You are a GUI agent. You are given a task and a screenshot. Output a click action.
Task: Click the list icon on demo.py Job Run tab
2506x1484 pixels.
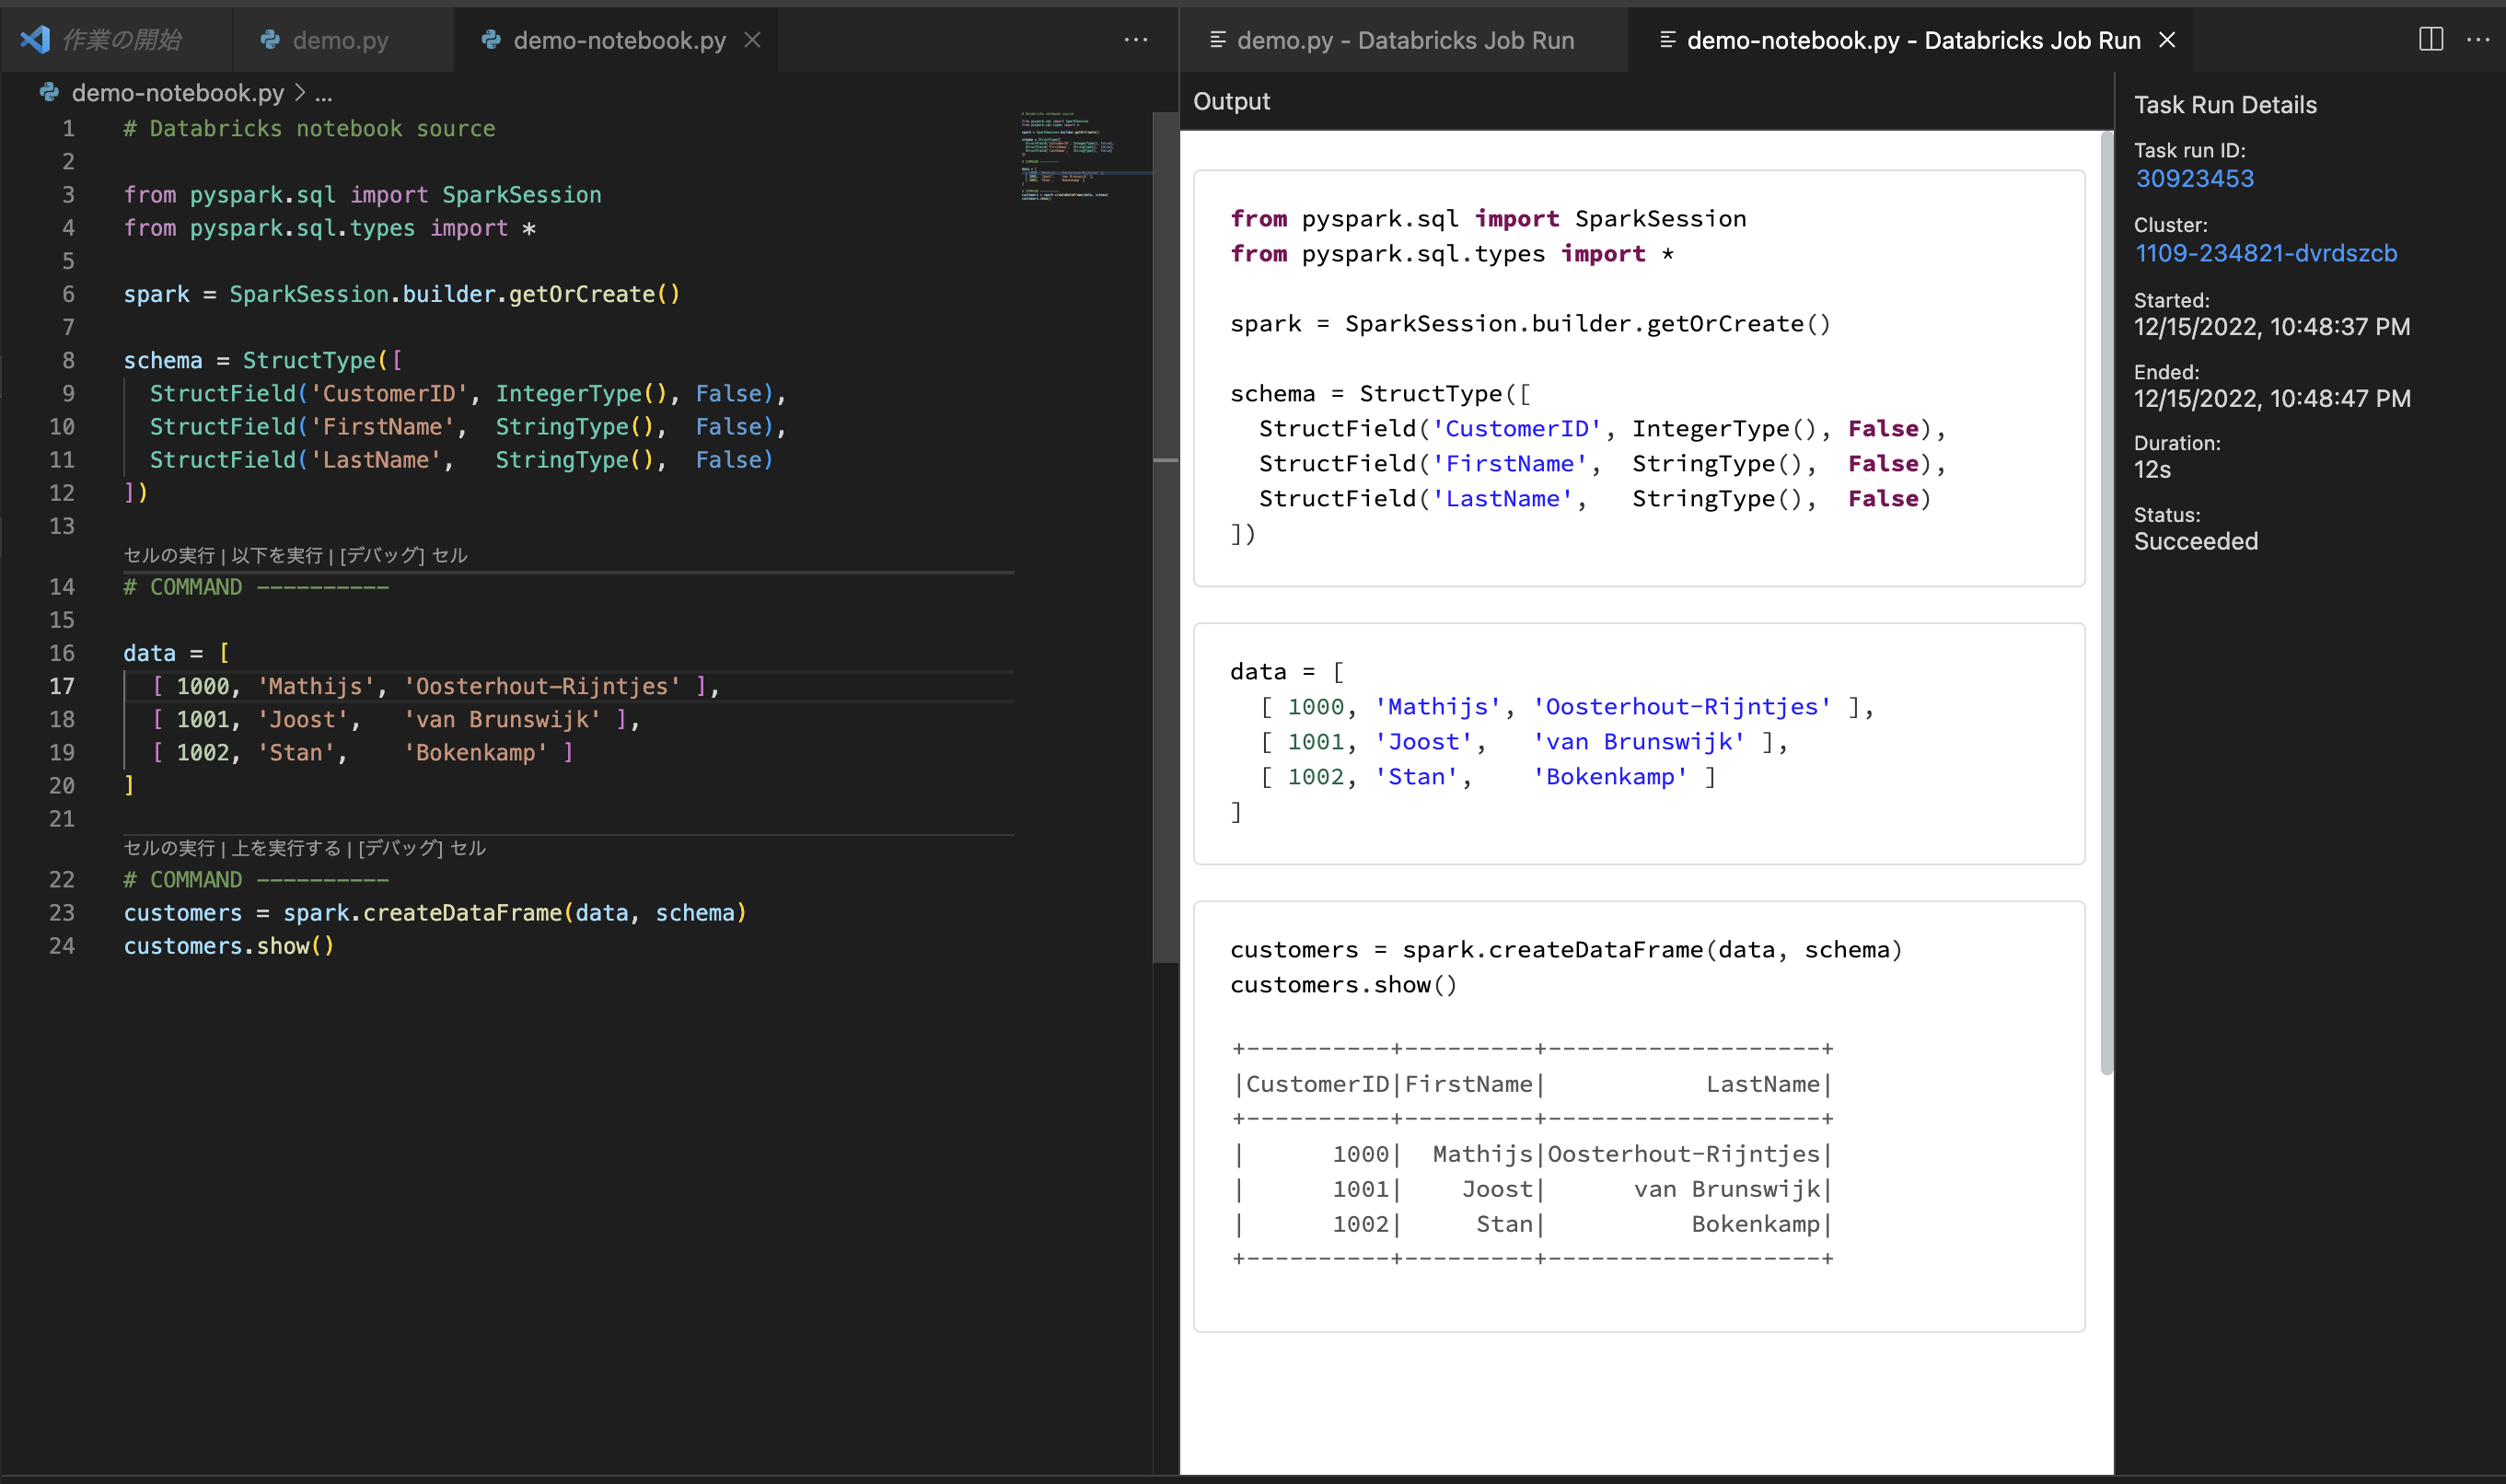1217,40
